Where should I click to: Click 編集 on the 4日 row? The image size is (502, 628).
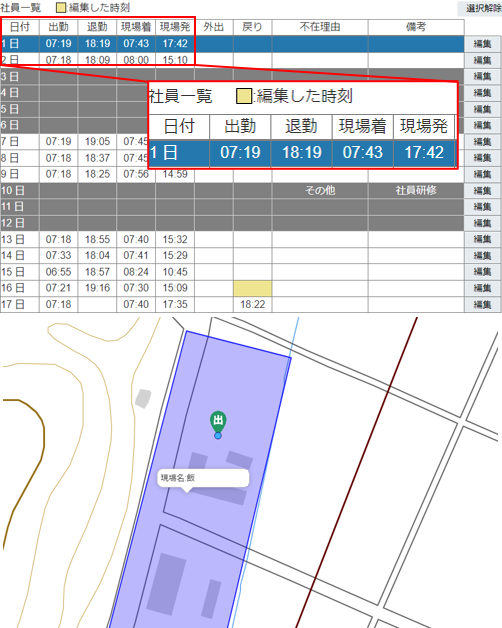(x=482, y=93)
